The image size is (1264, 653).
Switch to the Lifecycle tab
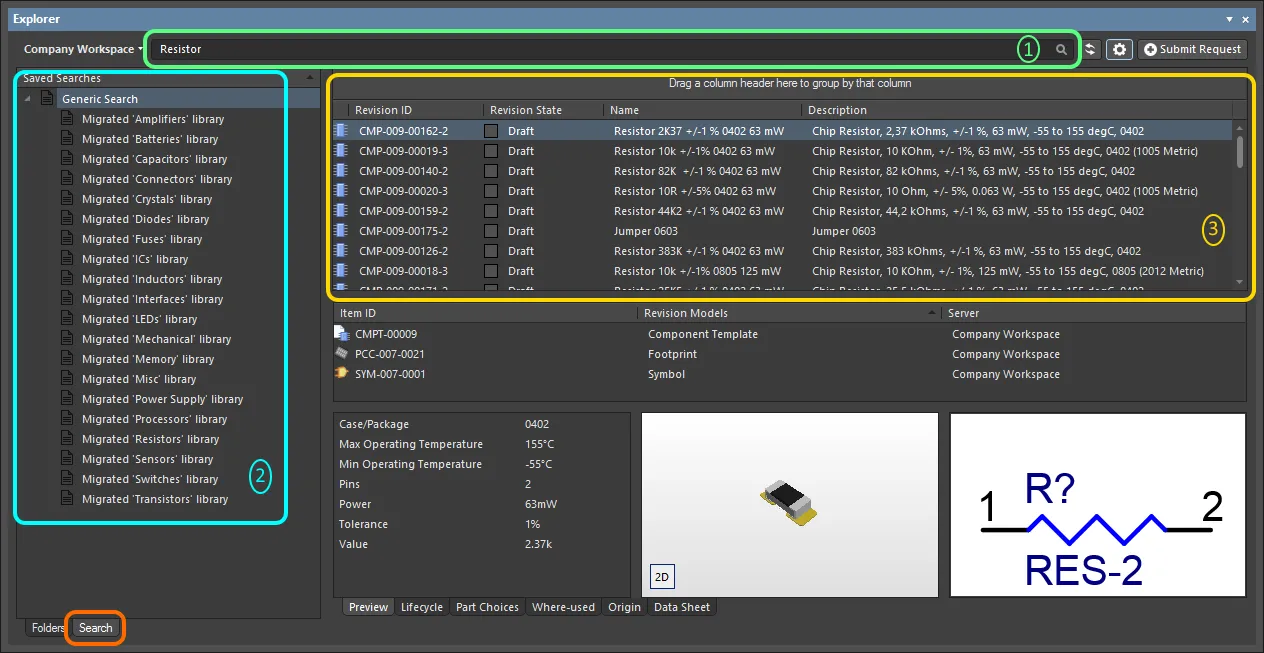tap(421, 607)
